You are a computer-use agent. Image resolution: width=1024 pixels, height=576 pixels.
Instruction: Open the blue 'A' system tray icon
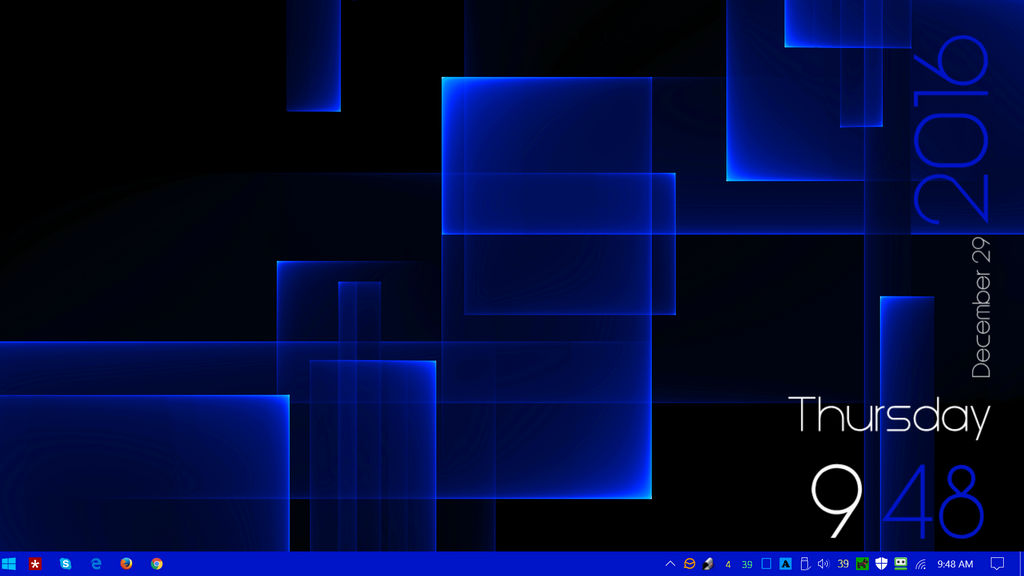[784, 563]
